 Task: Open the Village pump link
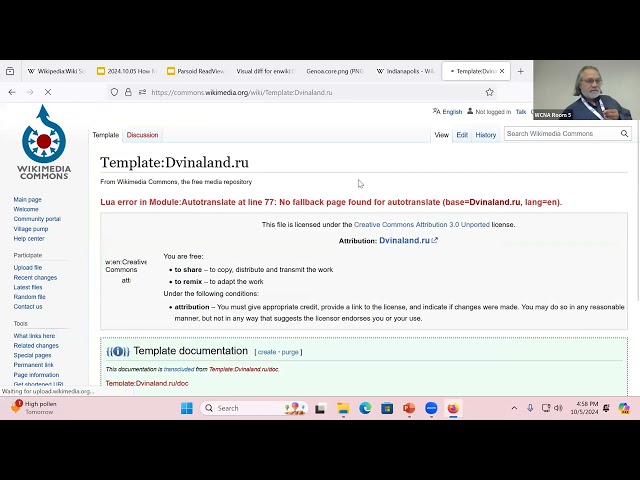pyautogui.click(x=31, y=229)
